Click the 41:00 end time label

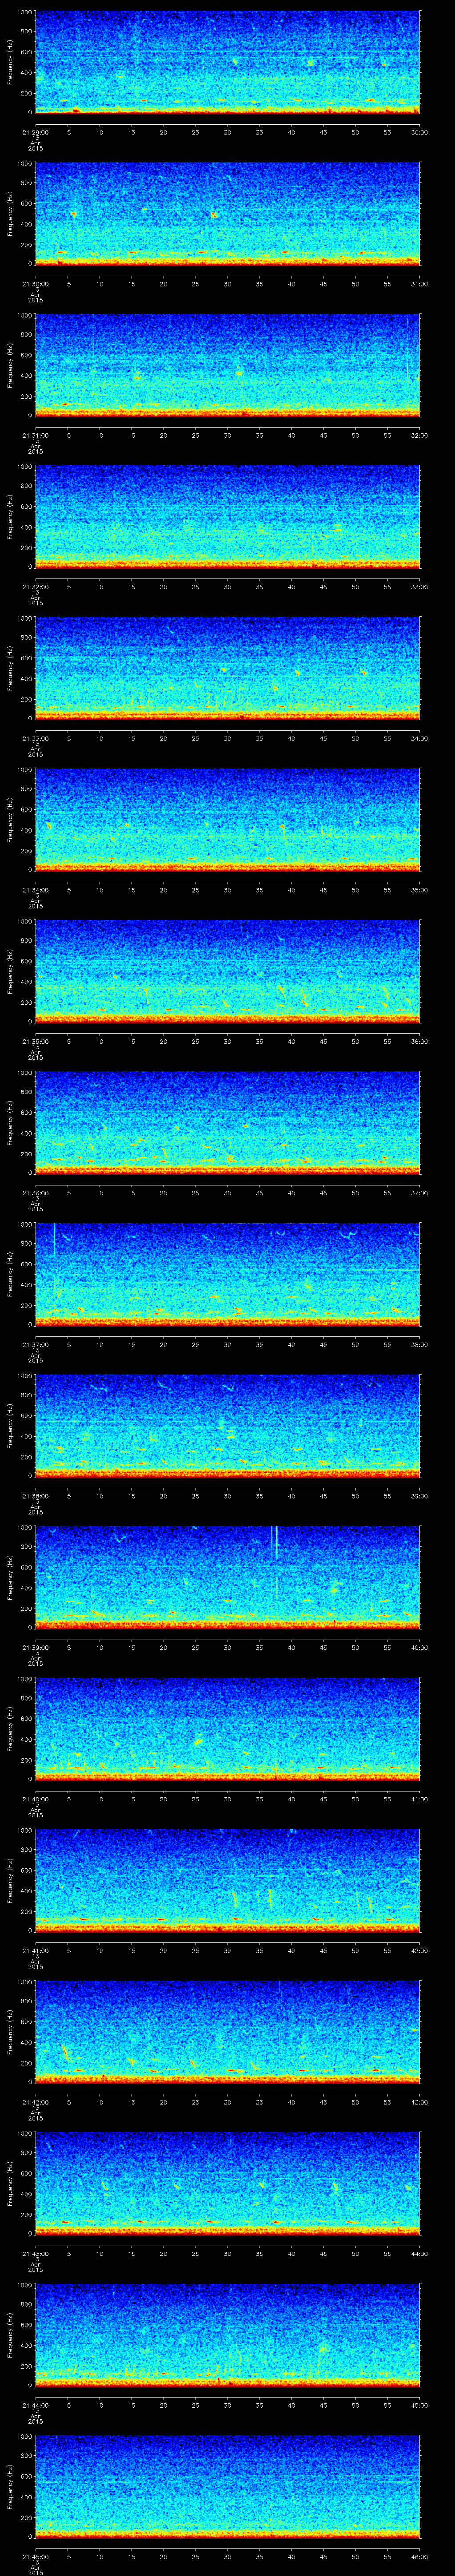pos(420,1799)
